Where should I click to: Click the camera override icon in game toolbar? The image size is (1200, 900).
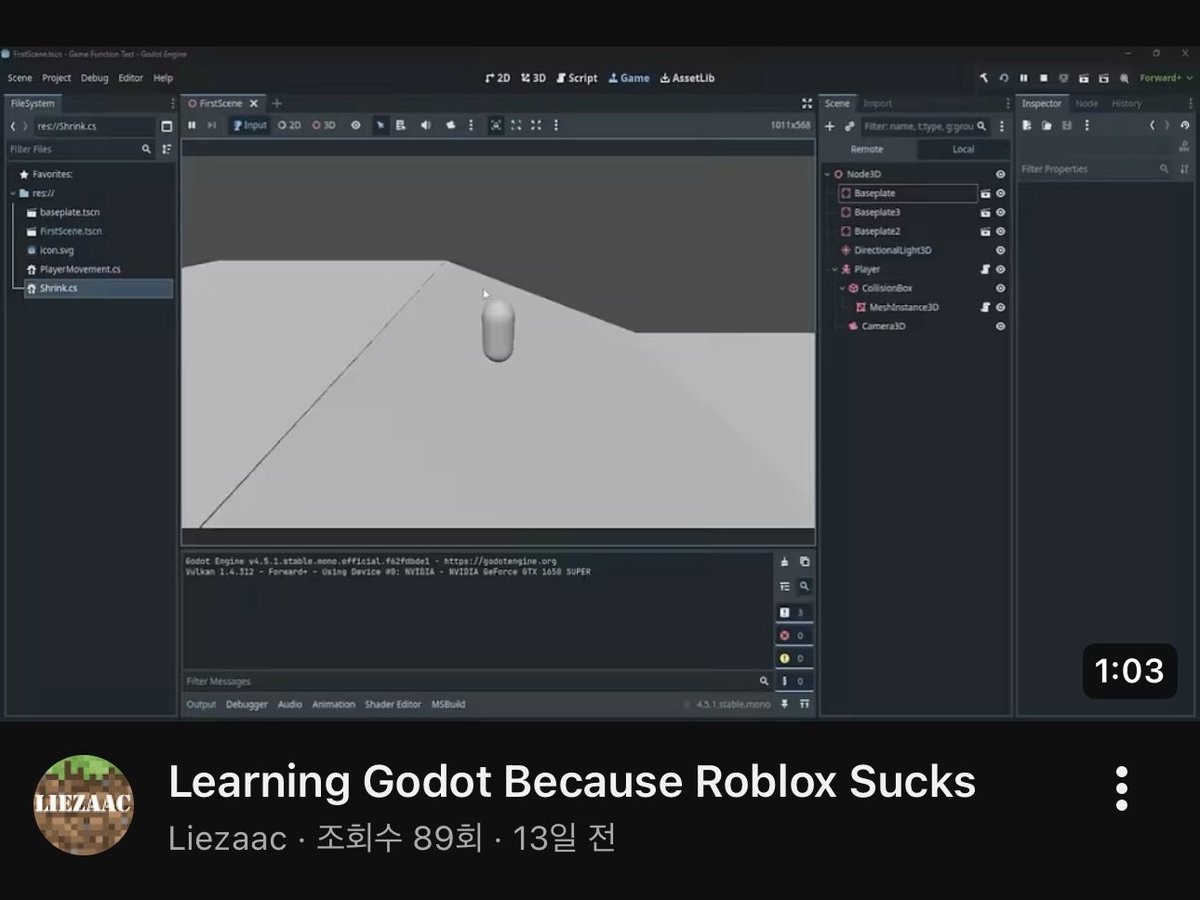450,125
